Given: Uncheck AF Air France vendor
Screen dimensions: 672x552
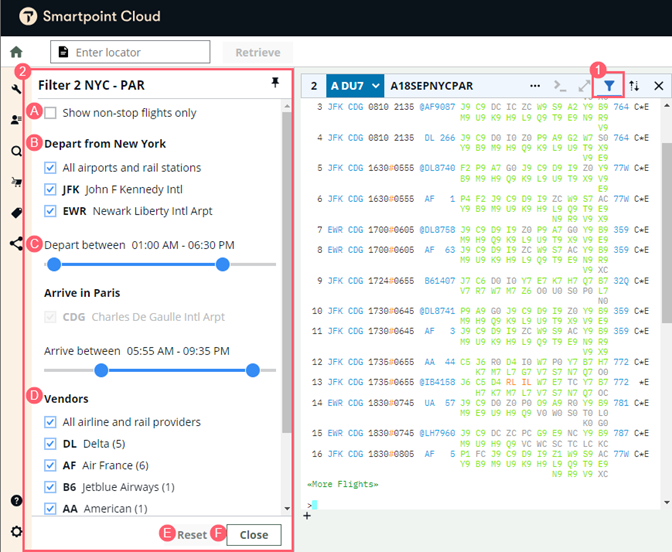Looking at the screenshot, I should [x=50, y=465].
